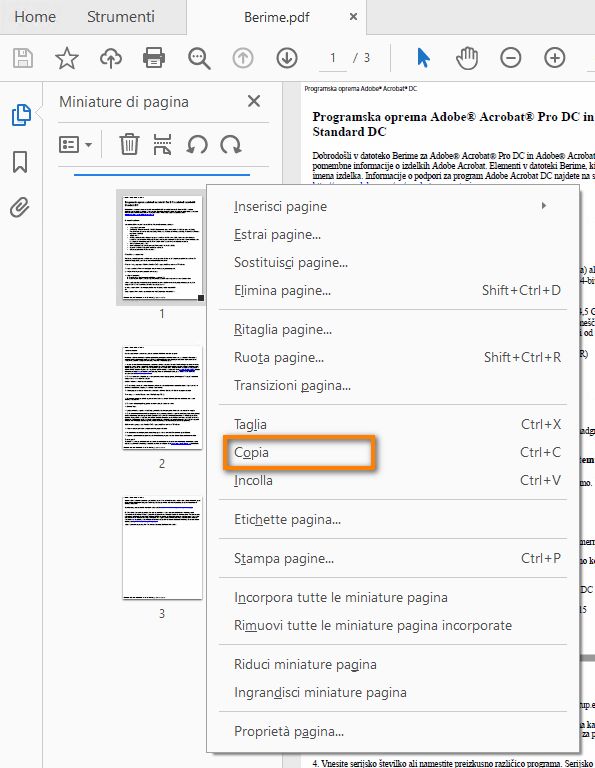Open the attachments paperclip icon

click(x=20, y=208)
